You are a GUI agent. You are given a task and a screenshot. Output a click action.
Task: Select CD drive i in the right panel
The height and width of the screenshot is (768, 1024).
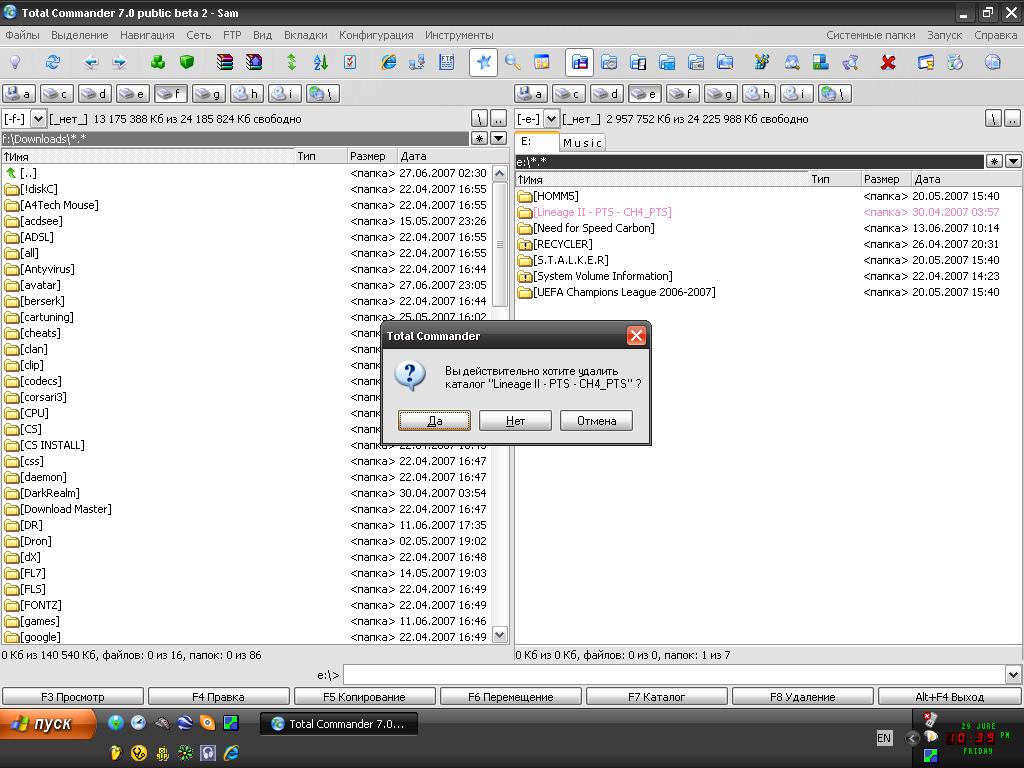tap(797, 94)
